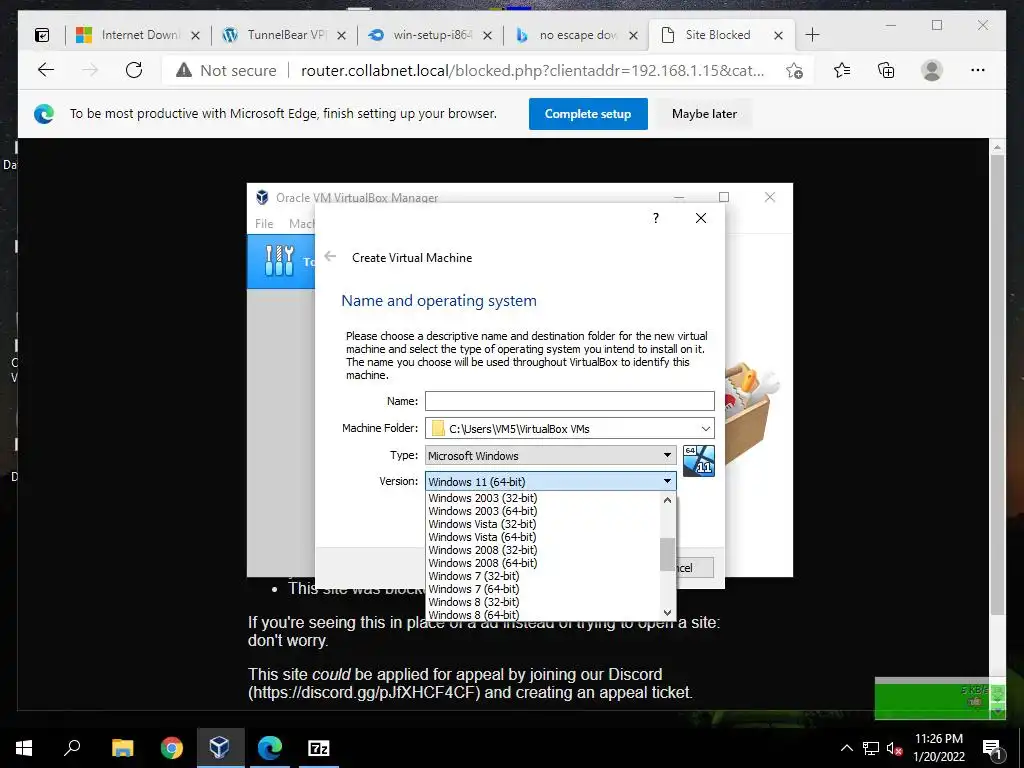The height and width of the screenshot is (768, 1024).
Task: Click the version list scroll up arrow
Action: [667, 500]
